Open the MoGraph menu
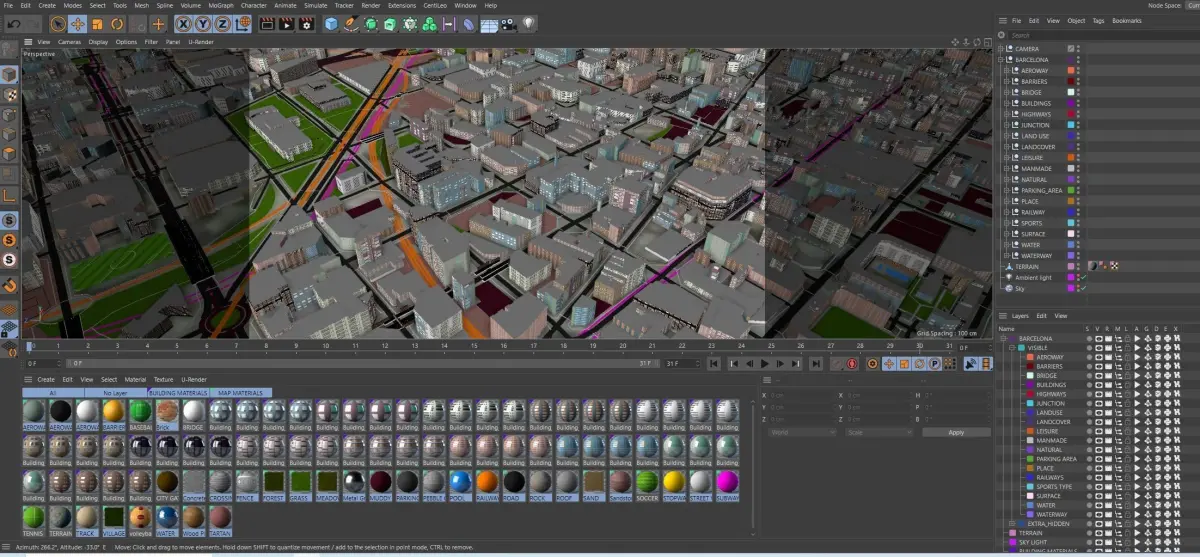 click(220, 5)
